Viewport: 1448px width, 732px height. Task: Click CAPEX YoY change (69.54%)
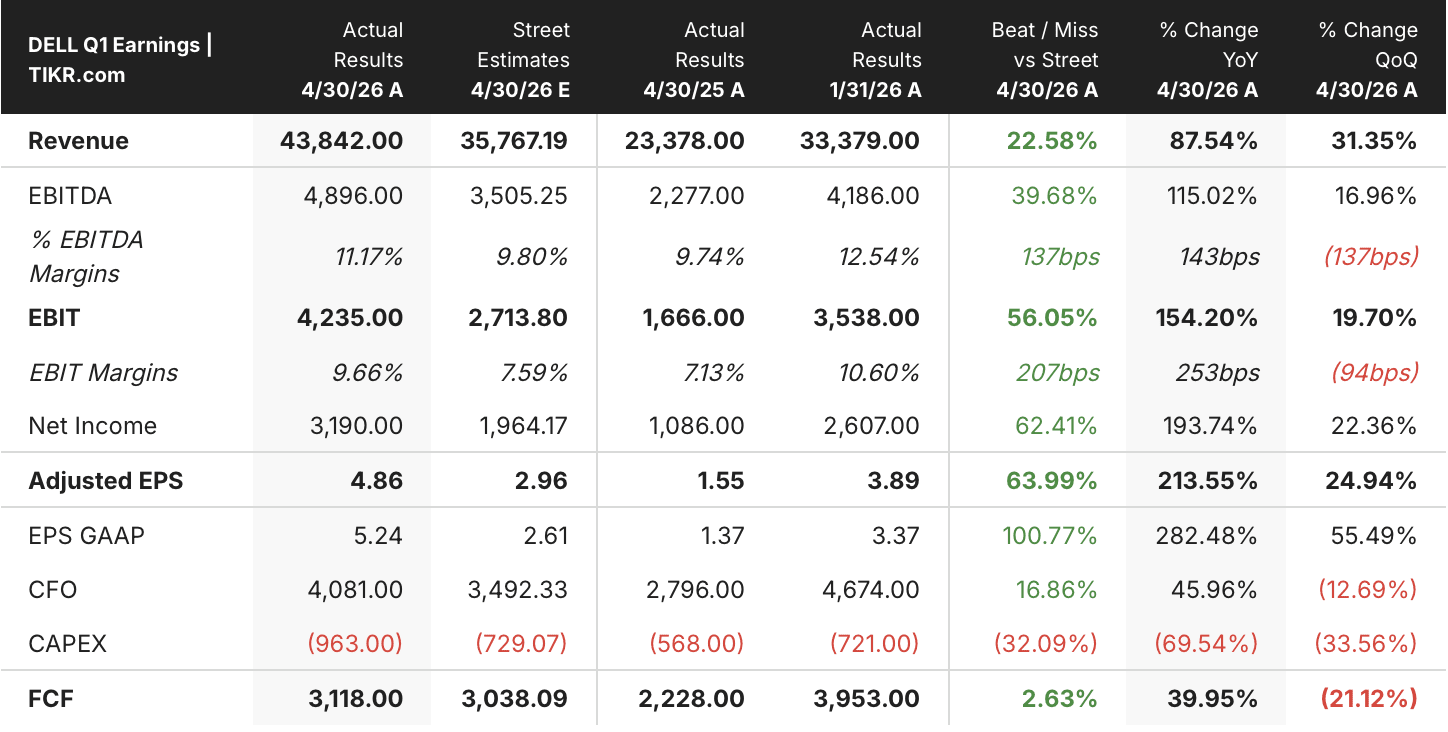[1207, 644]
